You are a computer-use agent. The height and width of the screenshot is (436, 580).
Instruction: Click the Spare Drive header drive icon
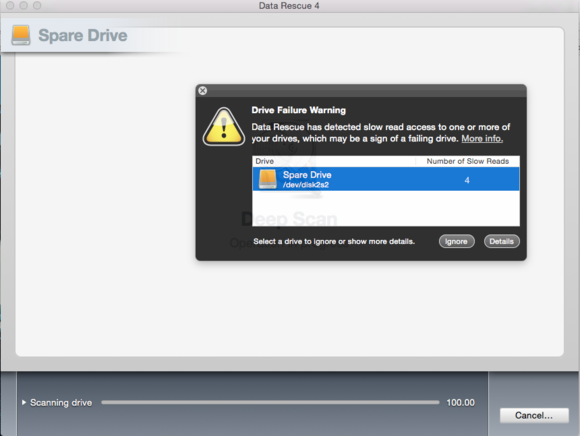pos(21,35)
